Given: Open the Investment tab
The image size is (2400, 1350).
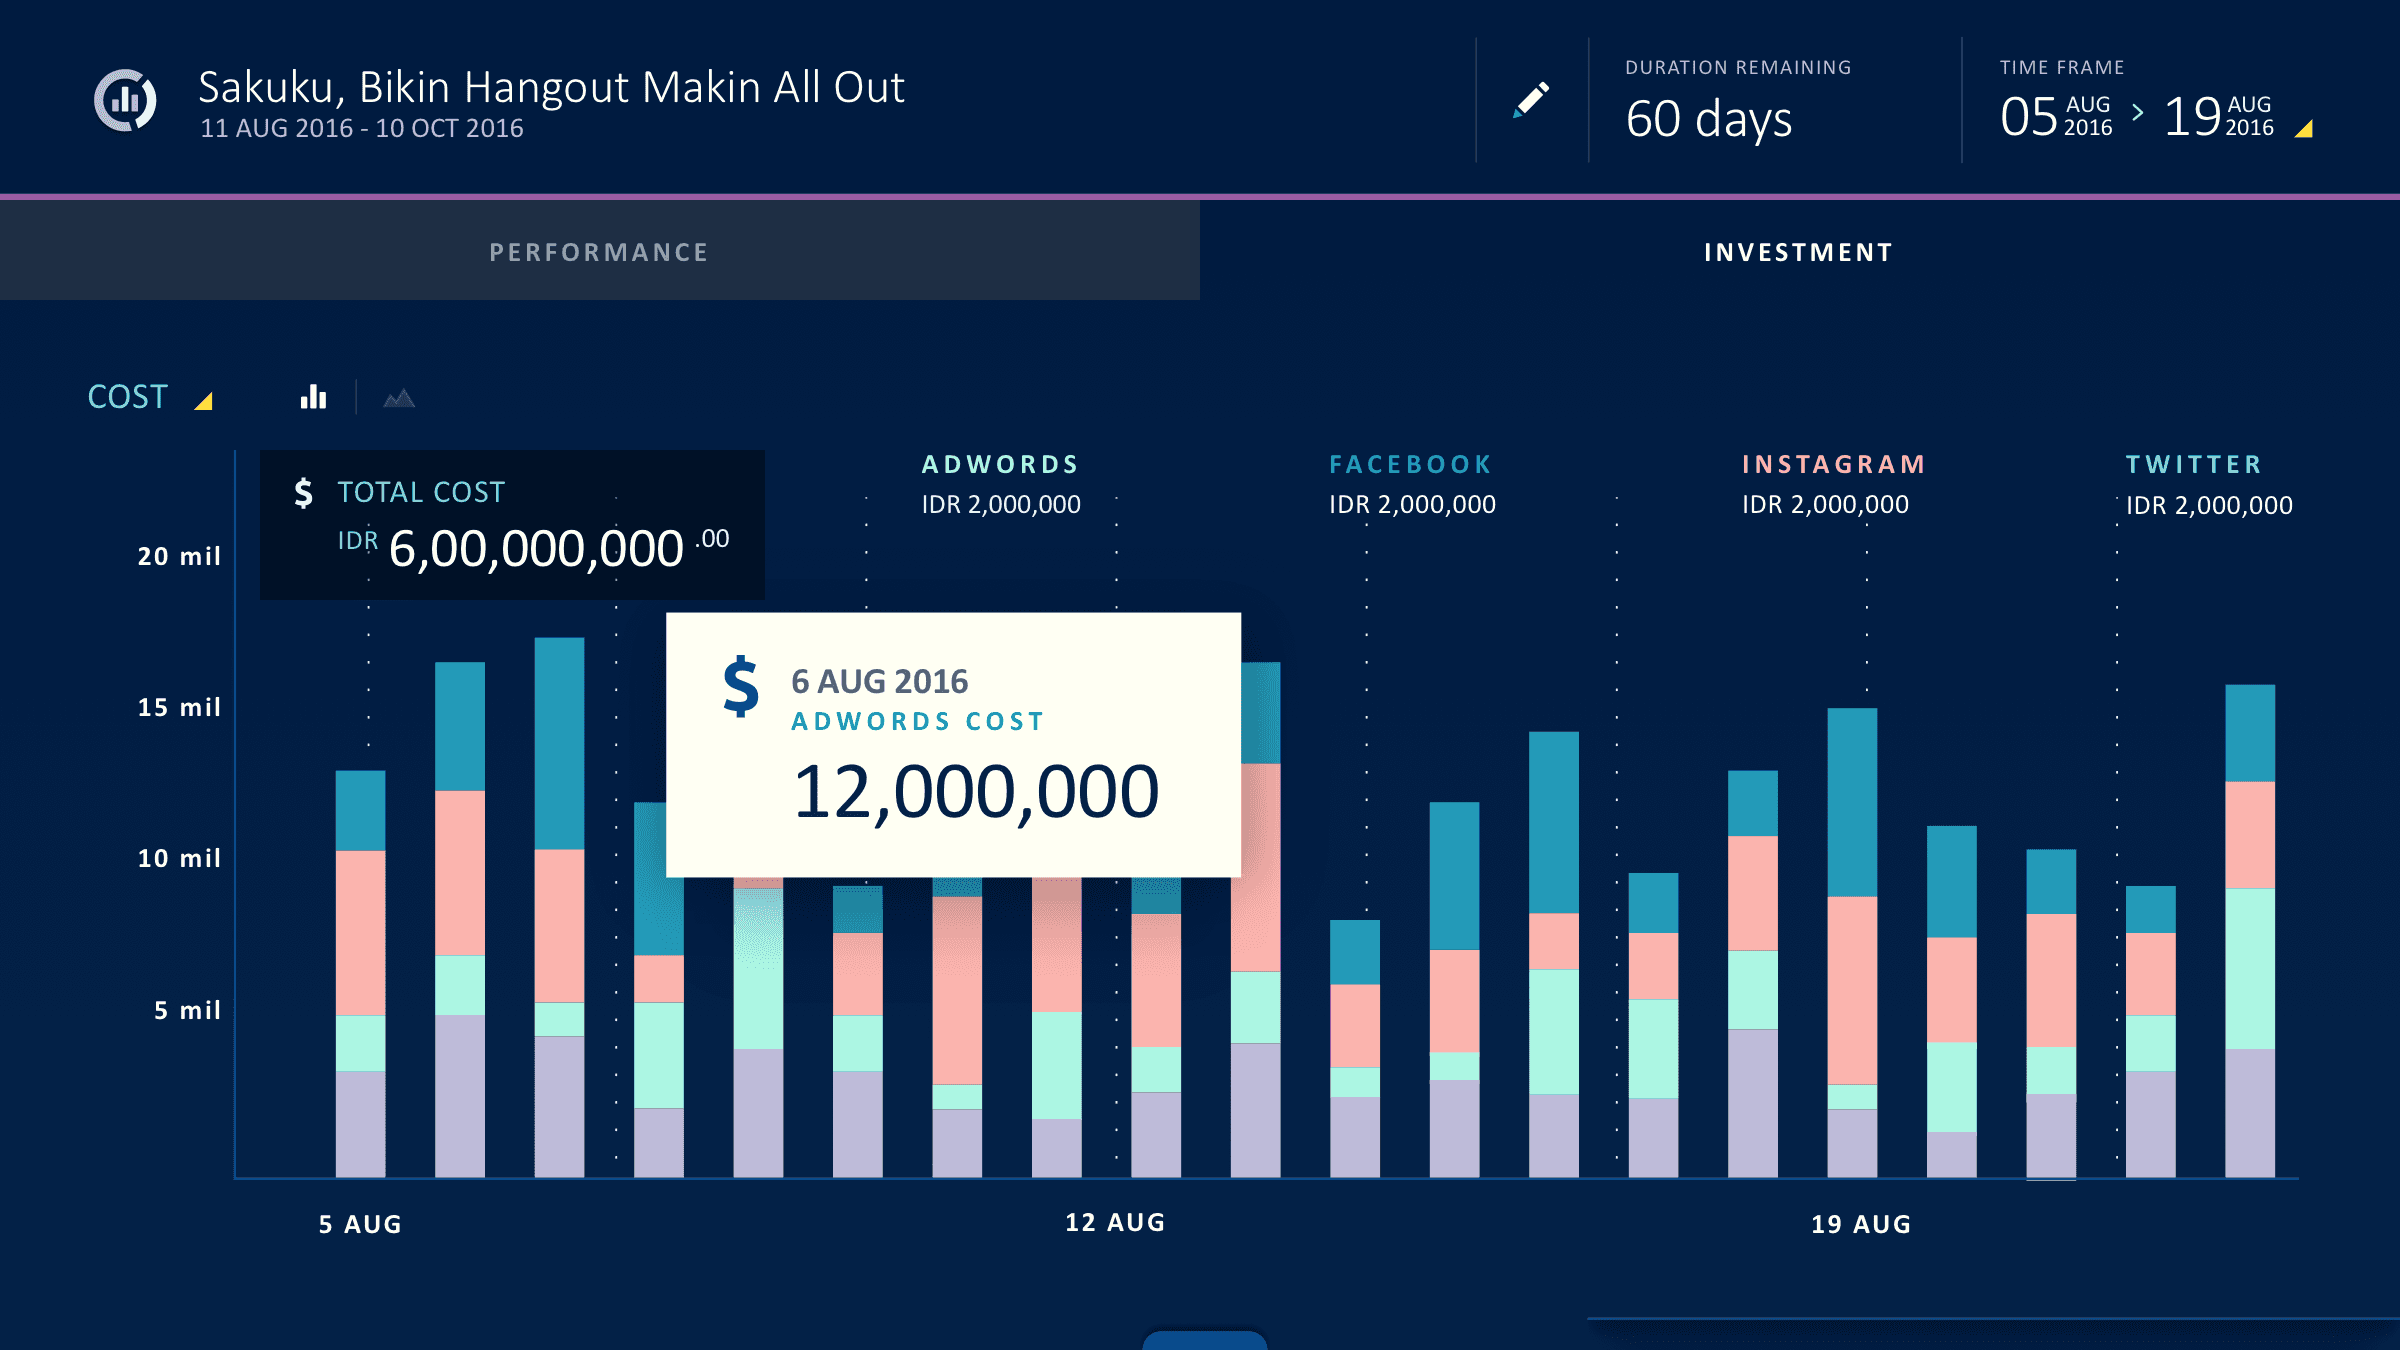Looking at the screenshot, I should point(1798,252).
